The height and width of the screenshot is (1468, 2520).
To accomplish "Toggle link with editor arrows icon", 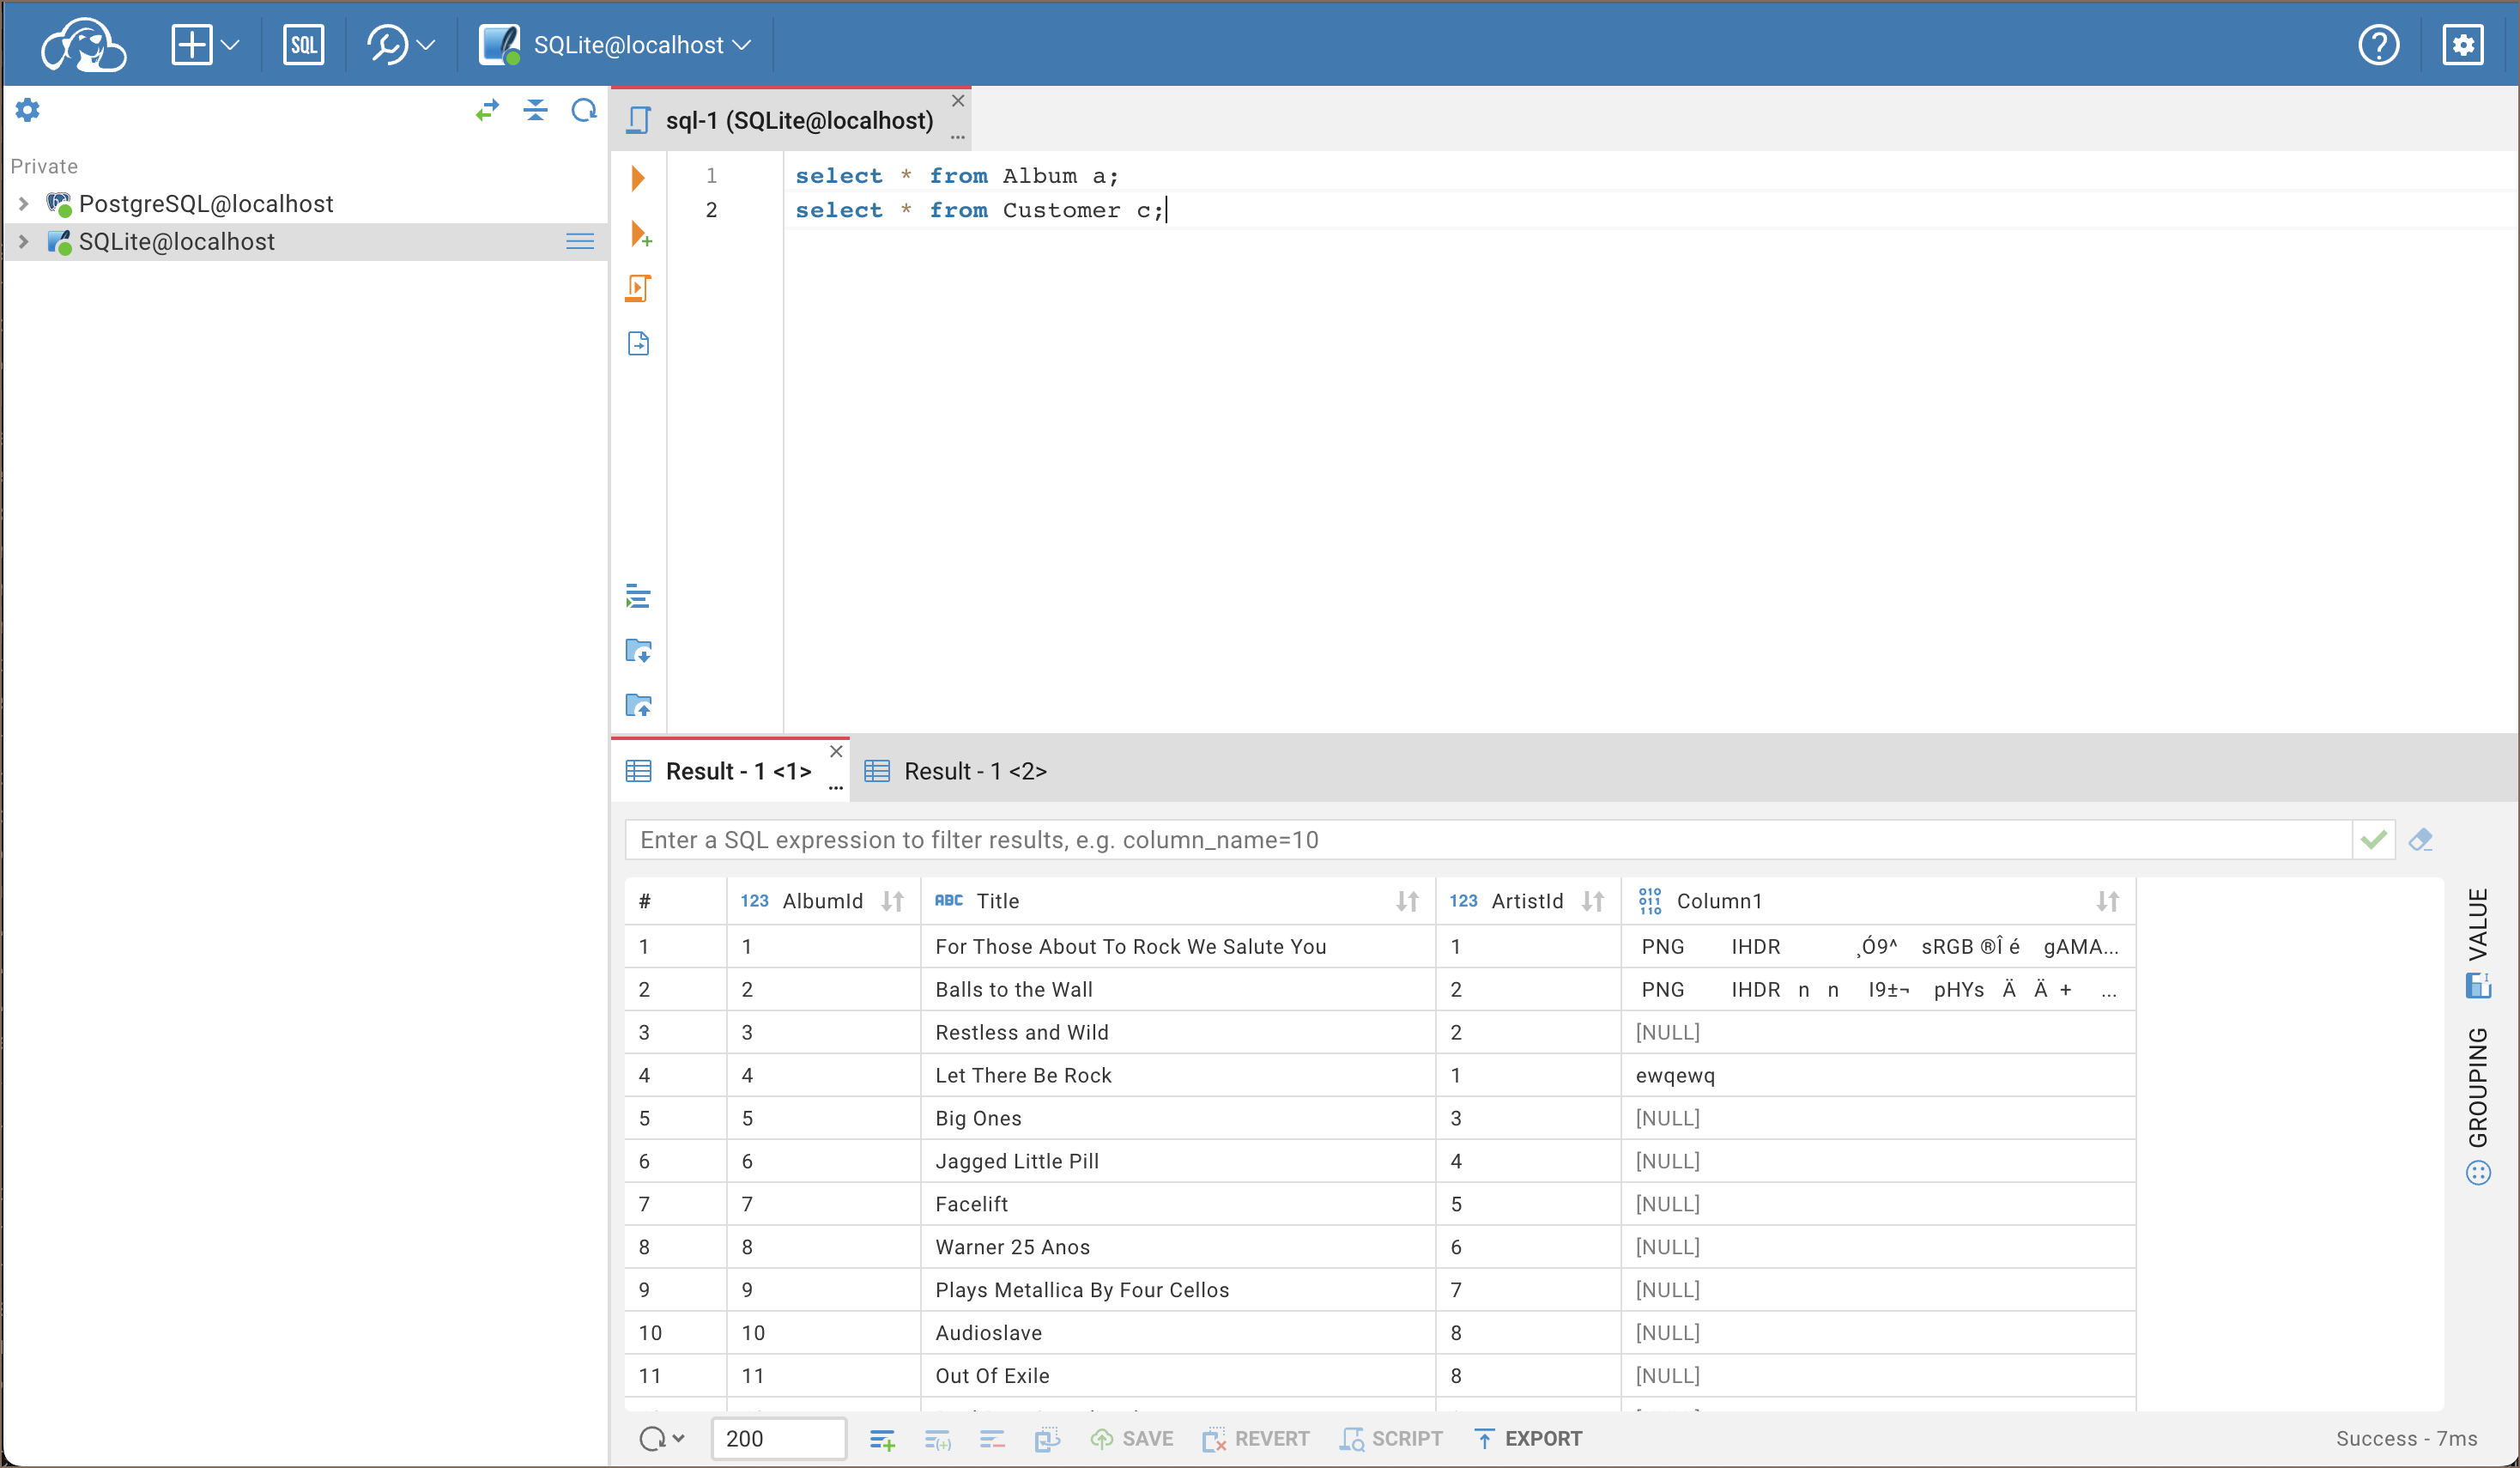I will (x=487, y=110).
